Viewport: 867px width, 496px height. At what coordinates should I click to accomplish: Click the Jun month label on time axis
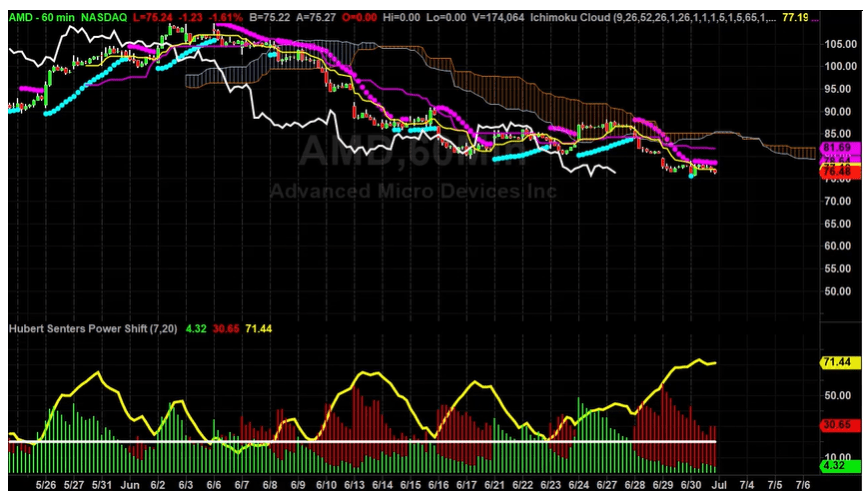point(129,485)
